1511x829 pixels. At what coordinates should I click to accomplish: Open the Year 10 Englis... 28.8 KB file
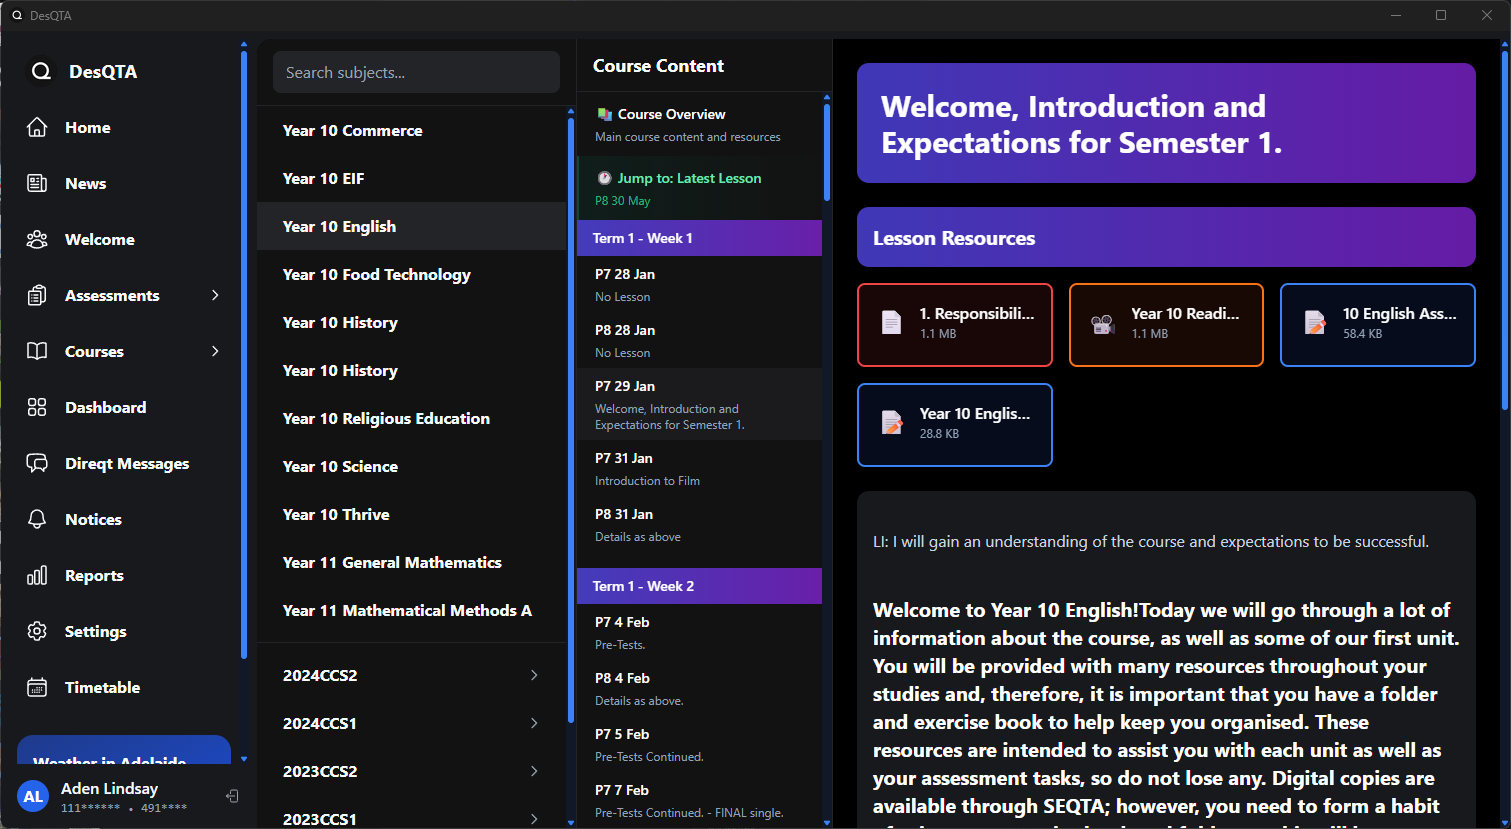coord(954,424)
